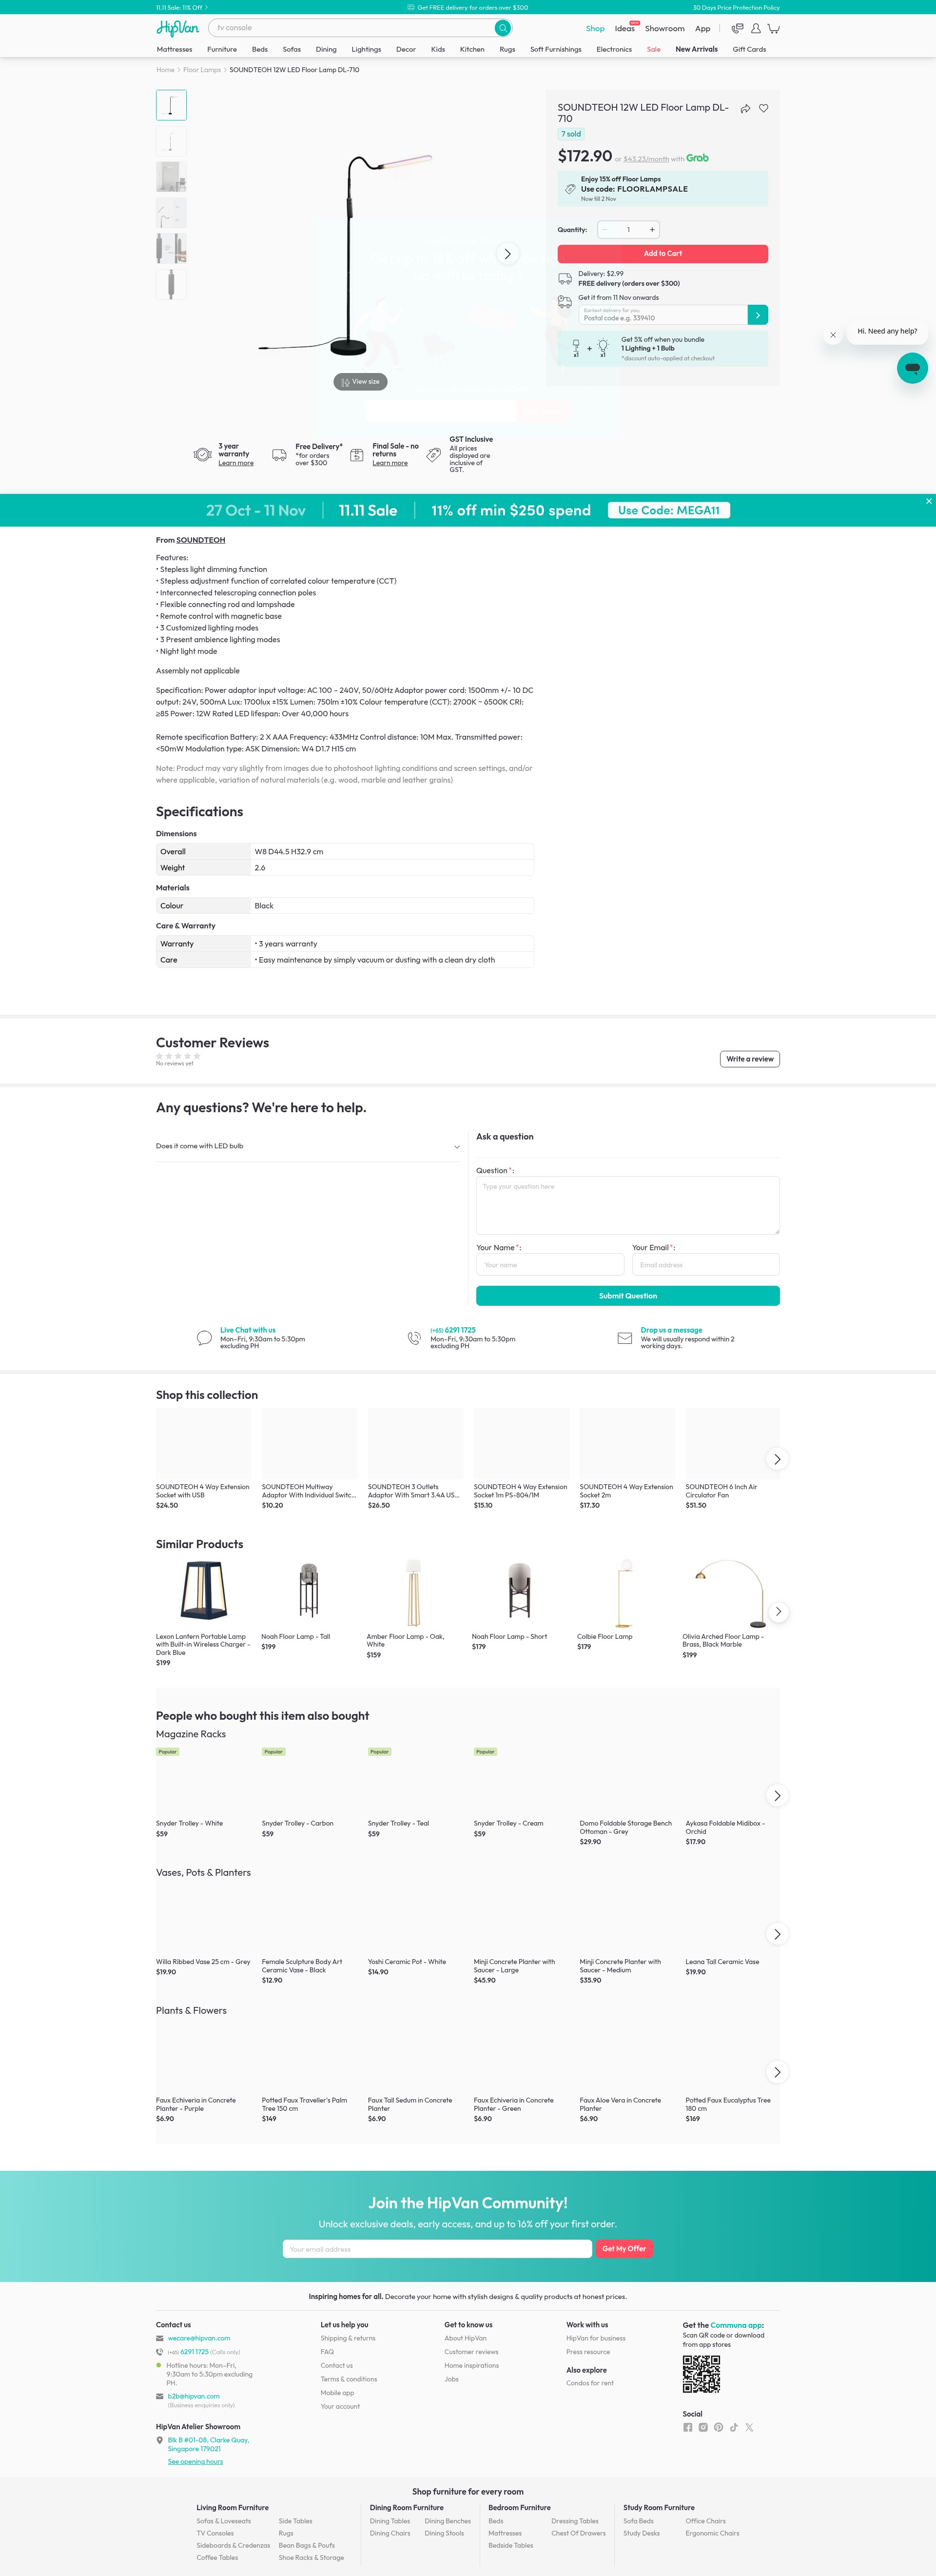936x2576 pixels.
Task: Open HipVan X social icon
Action: 749,2427
